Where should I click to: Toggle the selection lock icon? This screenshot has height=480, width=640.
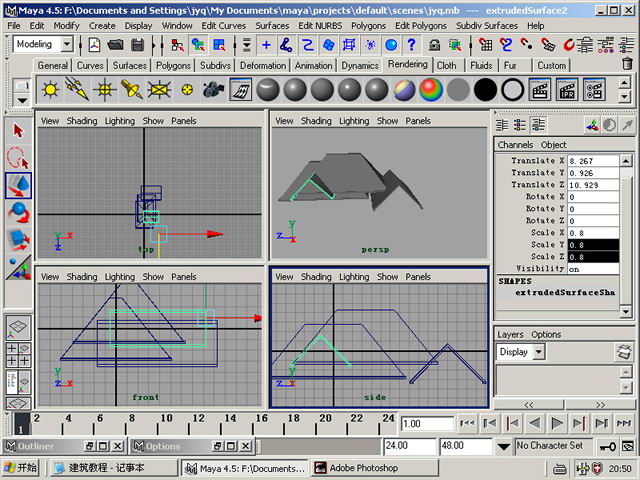click(434, 44)
